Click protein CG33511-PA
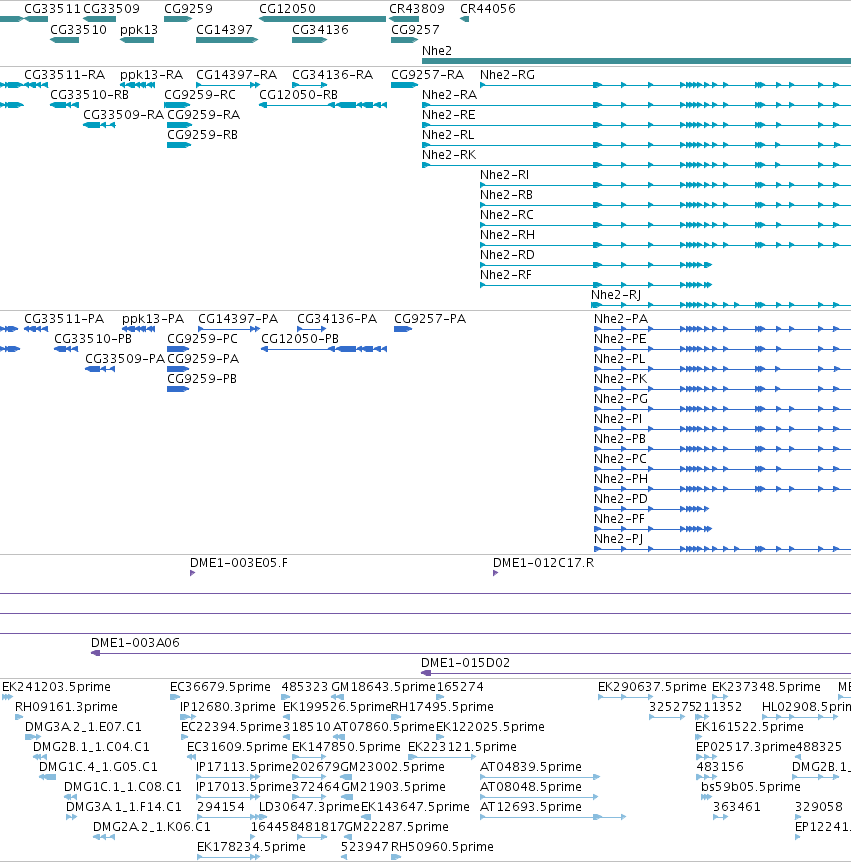851x862 pixels. pyautogui.click(x=64, y=319)
